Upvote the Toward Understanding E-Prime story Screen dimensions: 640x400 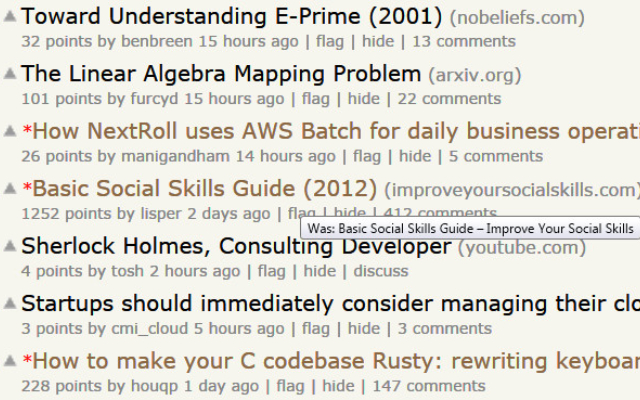pos(10,17)
